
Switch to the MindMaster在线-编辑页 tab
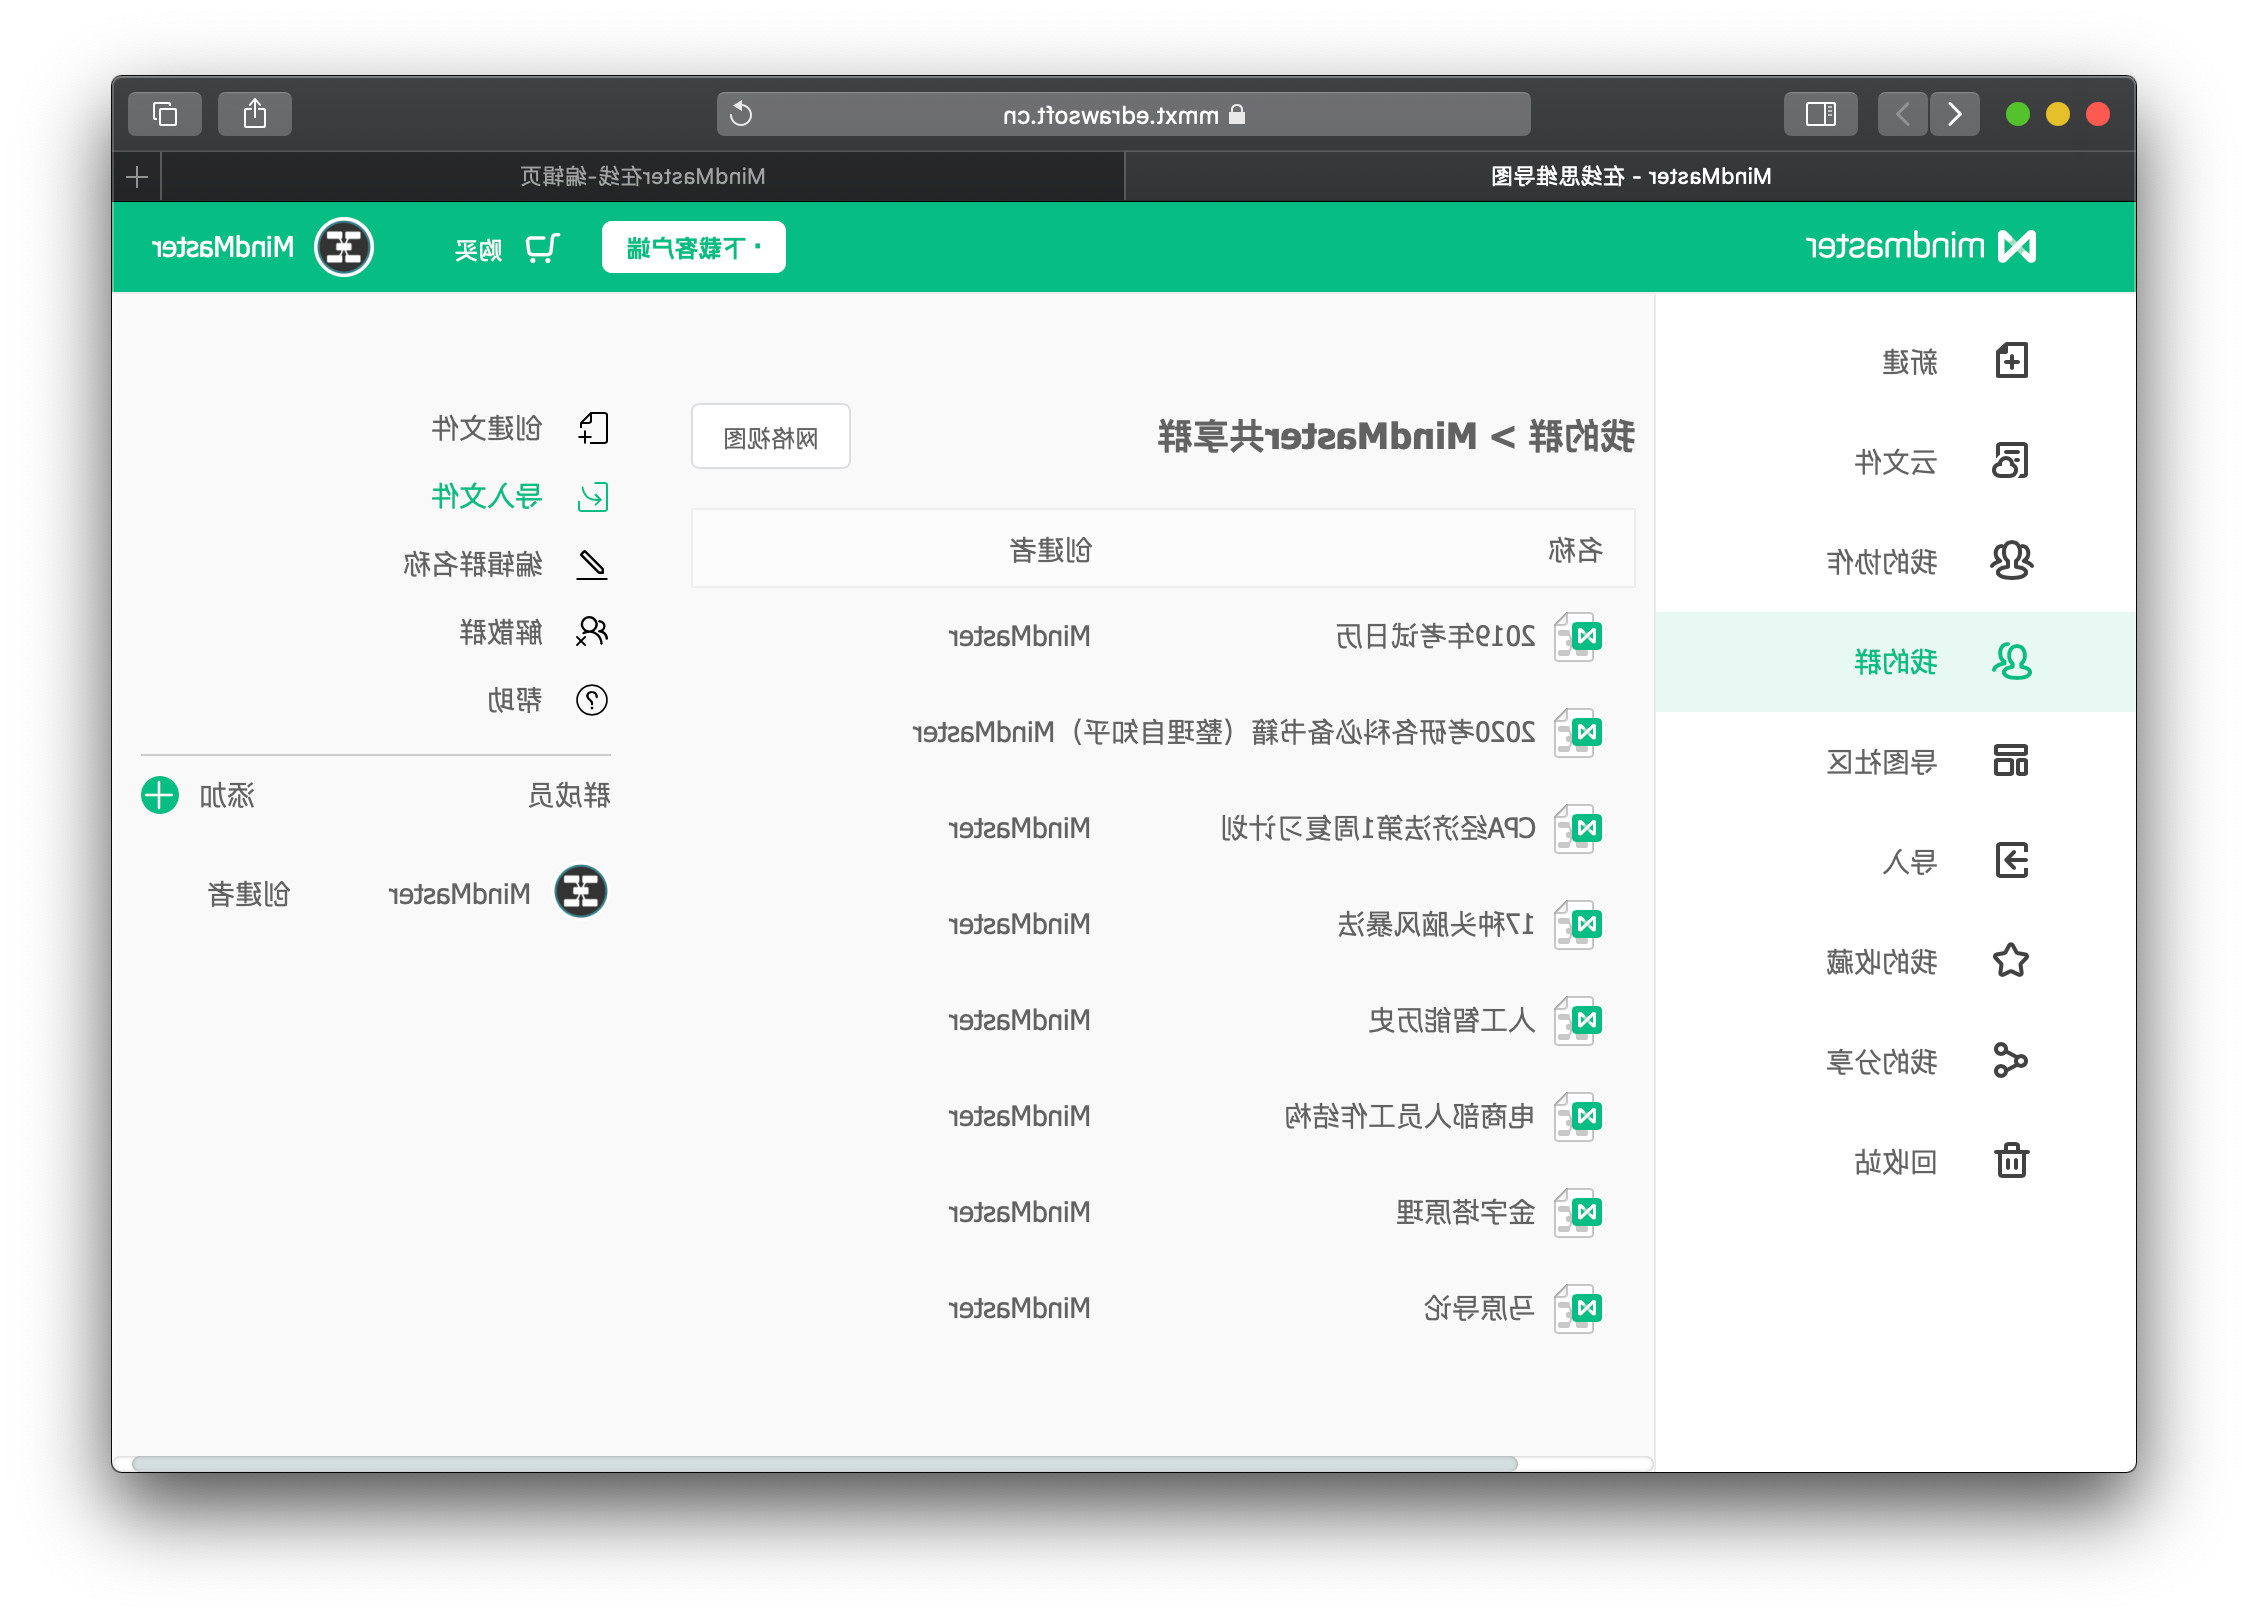643,177
